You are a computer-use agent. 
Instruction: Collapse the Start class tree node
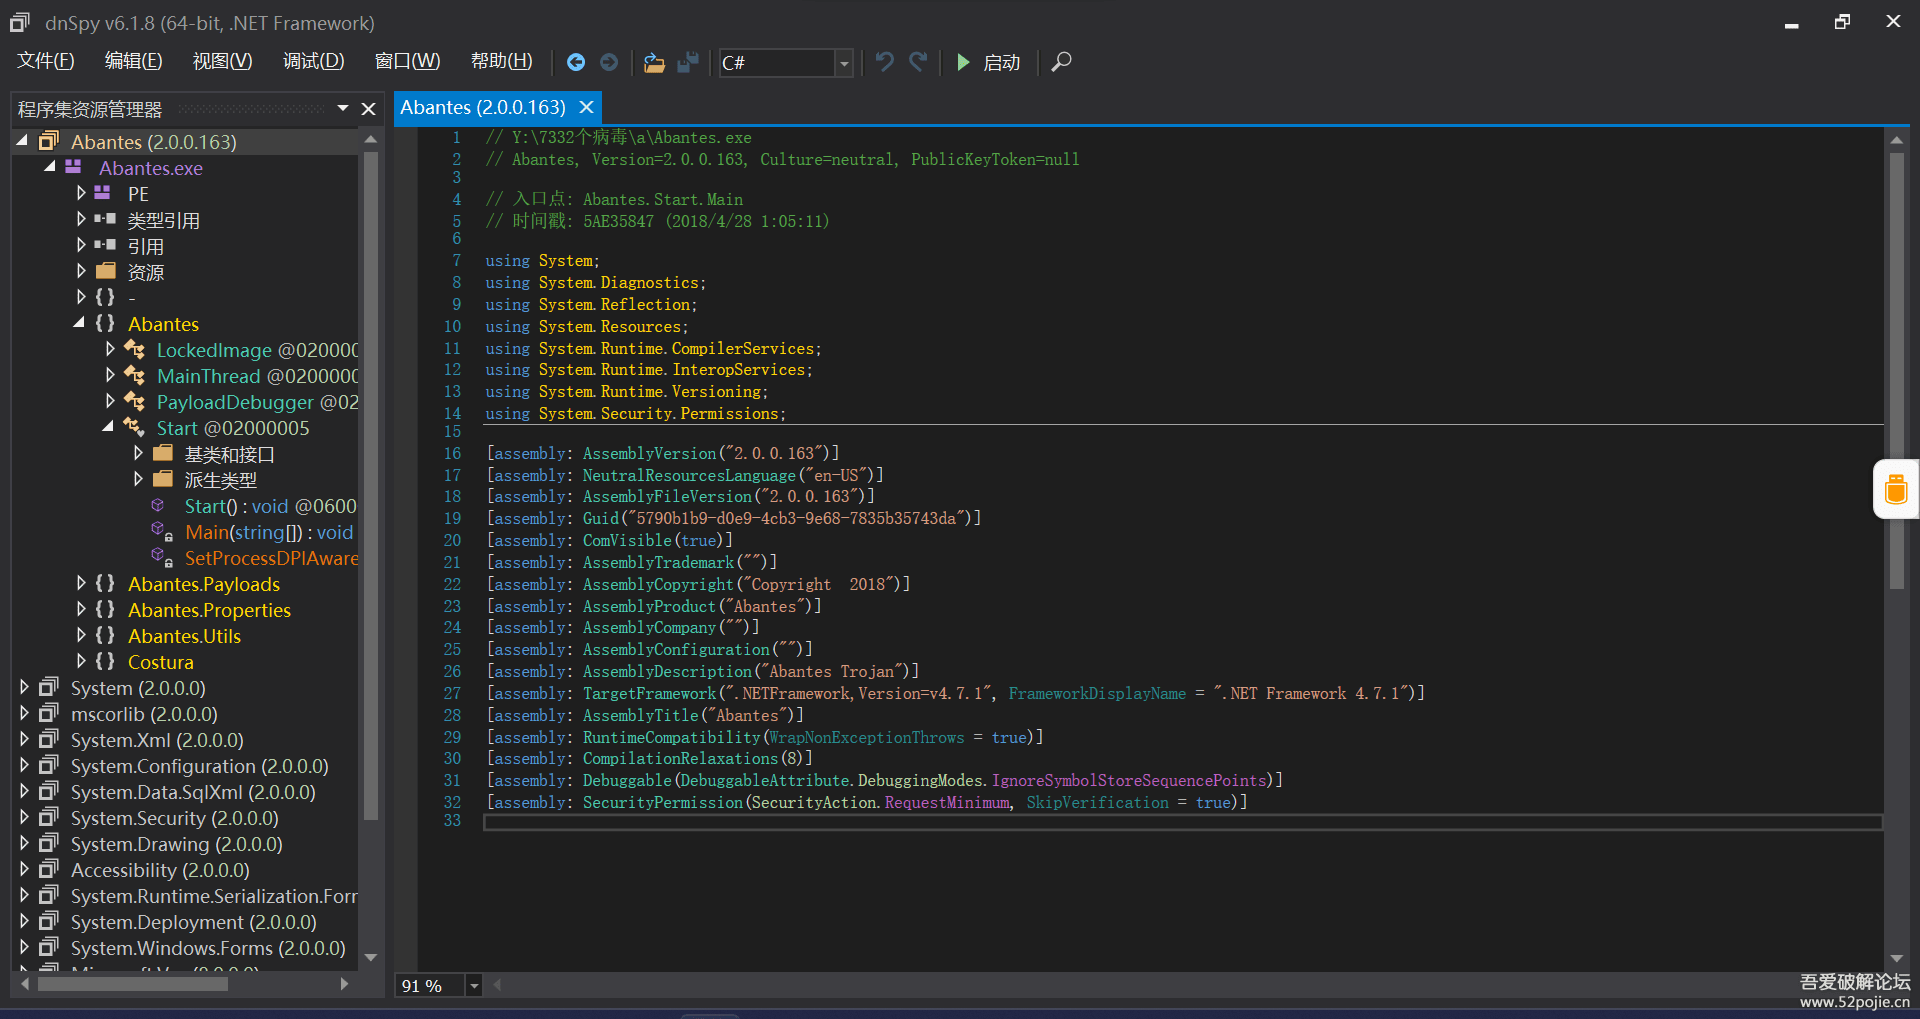click(109, 427)
